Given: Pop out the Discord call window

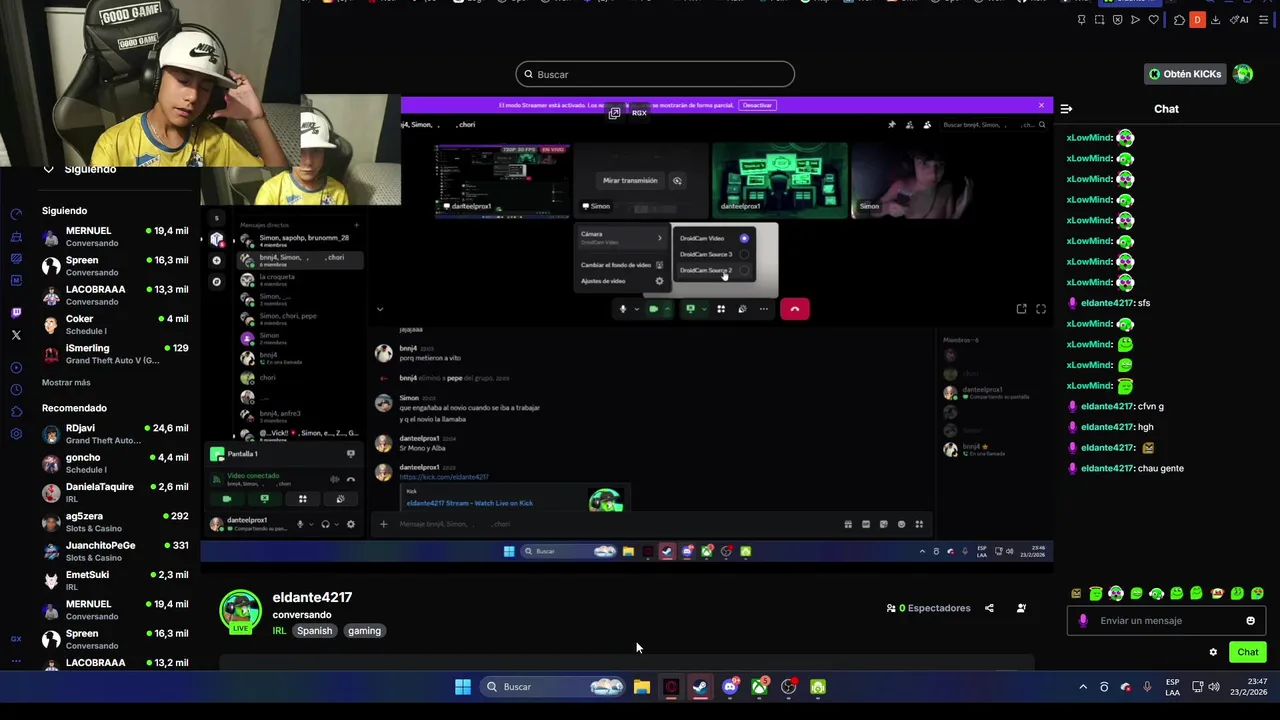Looking at the screenshot, I should (x=1021, y=309).
